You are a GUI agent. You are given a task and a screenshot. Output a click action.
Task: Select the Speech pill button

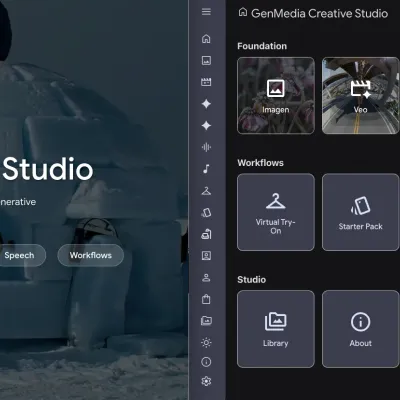20,255
